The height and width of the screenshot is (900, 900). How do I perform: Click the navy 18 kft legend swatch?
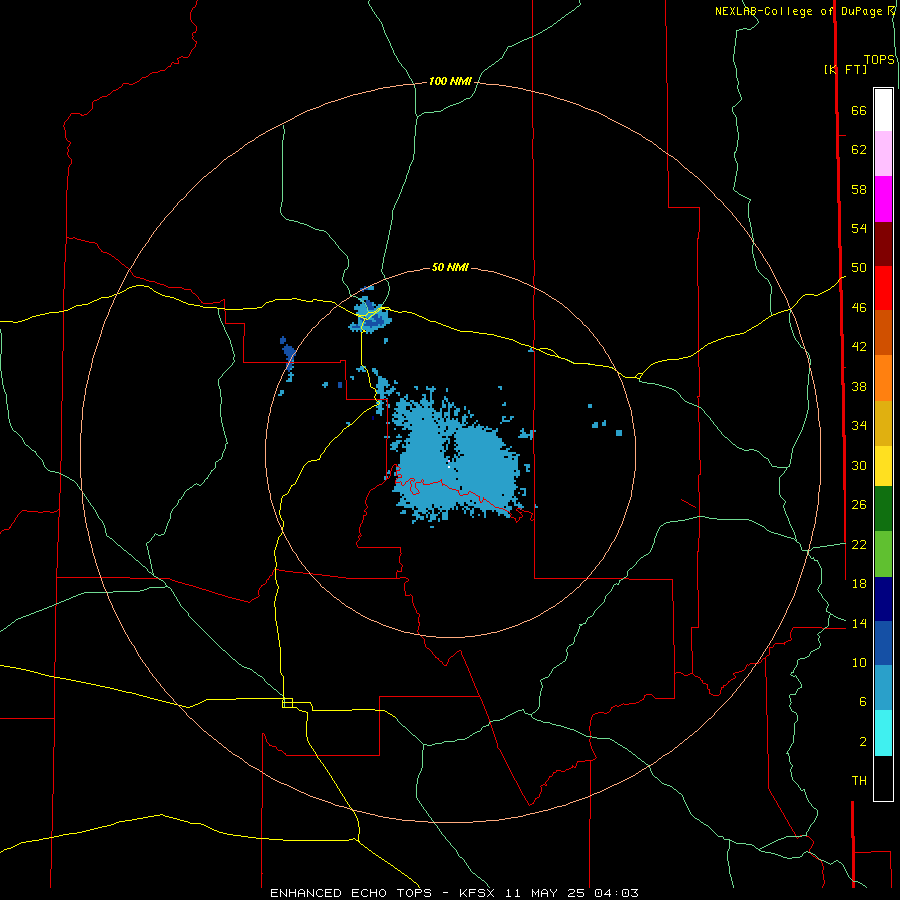tap(883, 599)
